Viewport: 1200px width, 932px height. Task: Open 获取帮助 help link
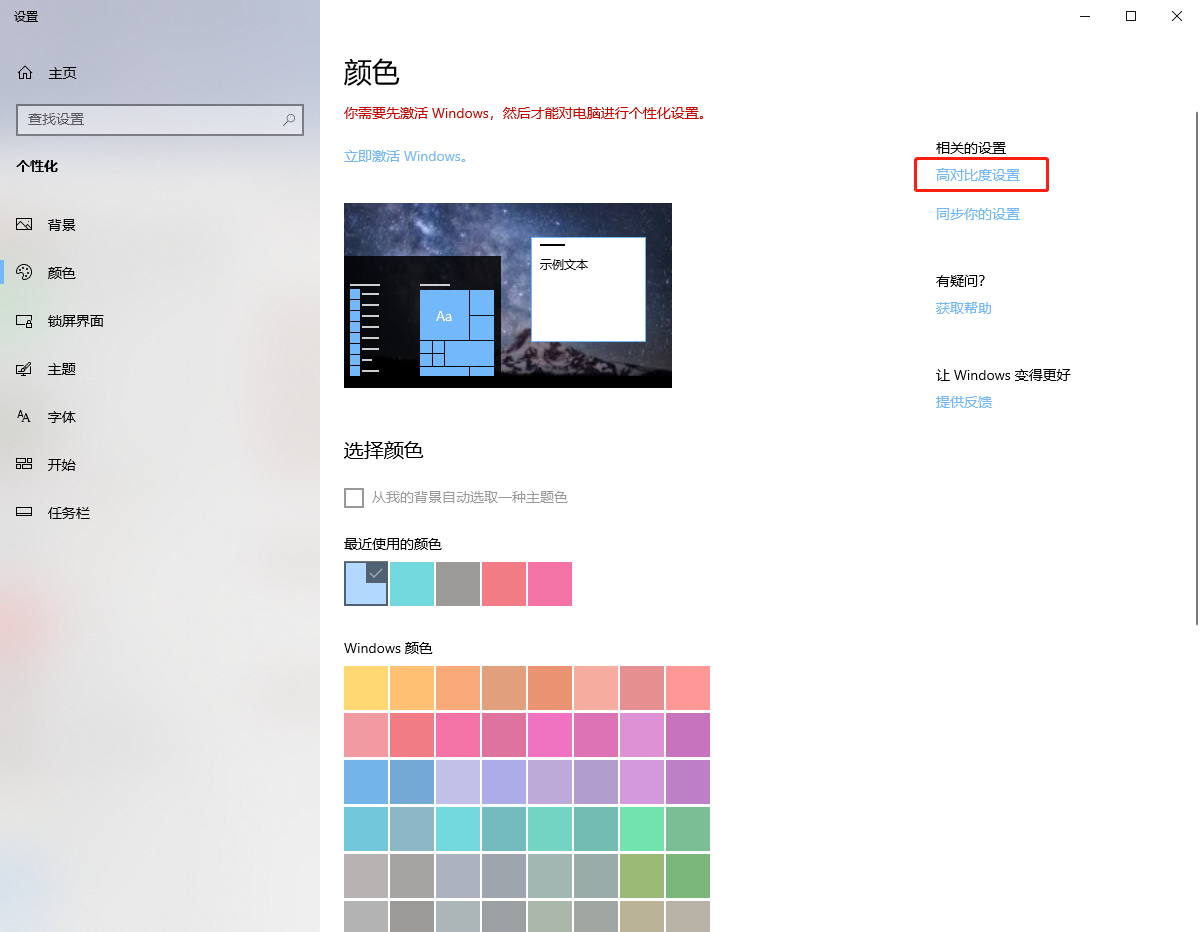pyautogui.click(x=963, y=307)
